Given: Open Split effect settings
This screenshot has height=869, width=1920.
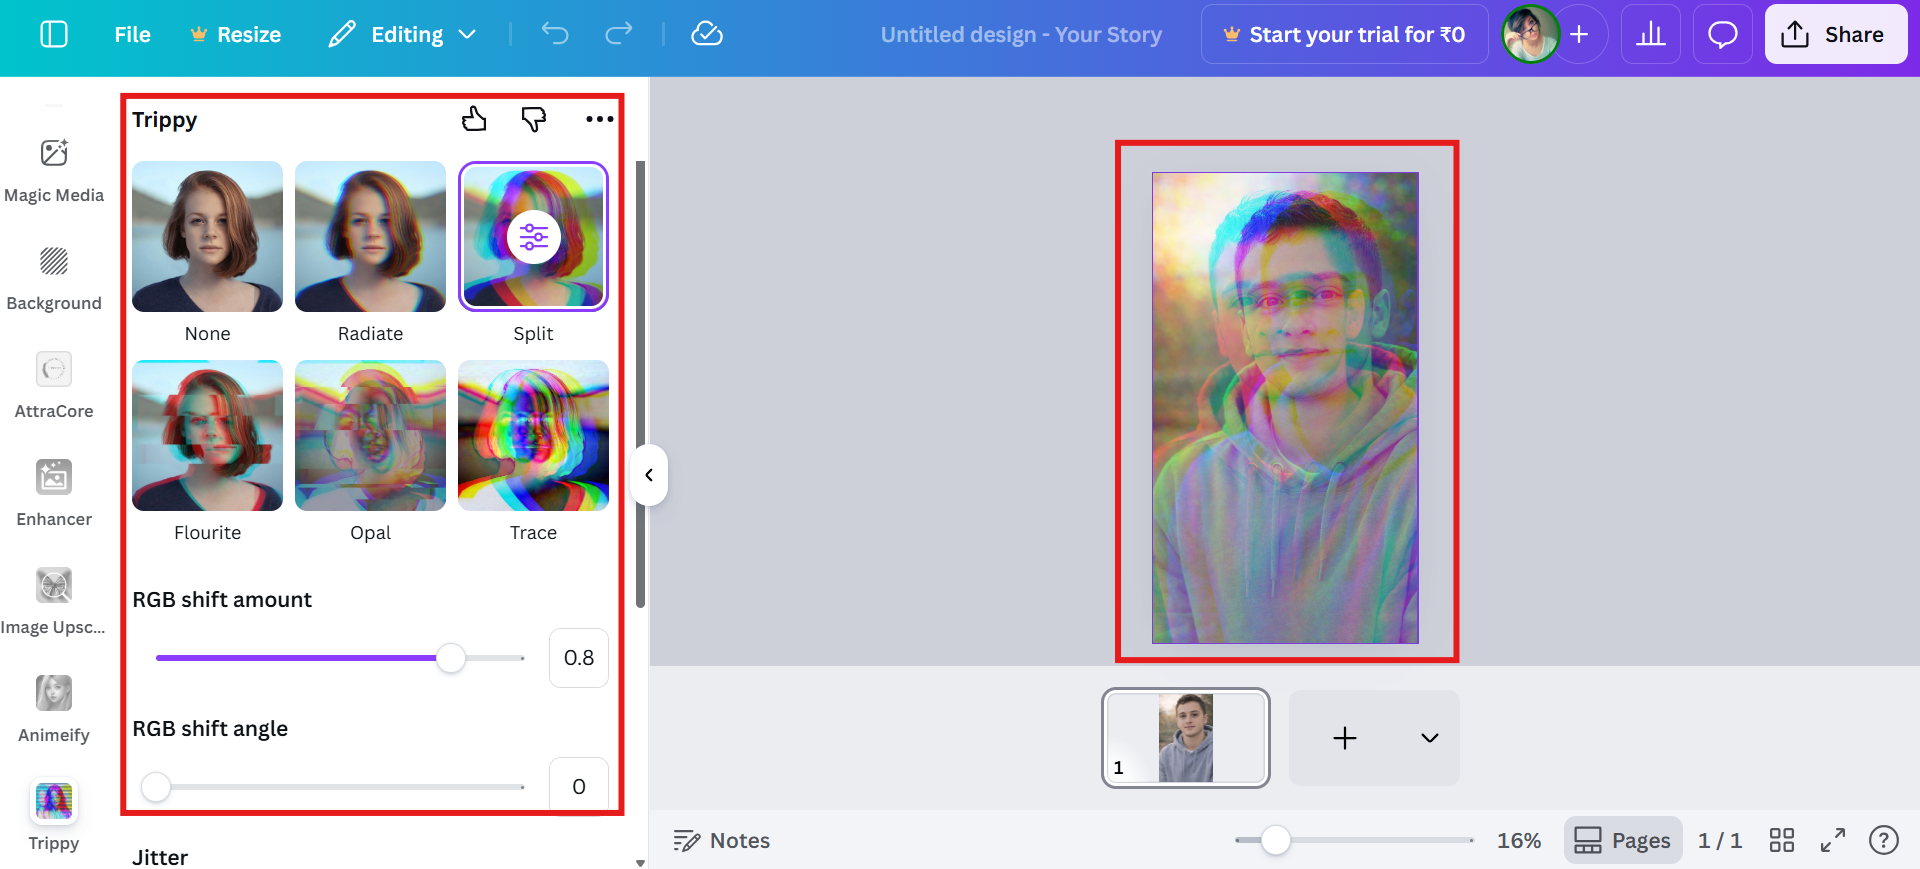Looking at the screenshot, I should pyautogui.click(x=533, y=237).
